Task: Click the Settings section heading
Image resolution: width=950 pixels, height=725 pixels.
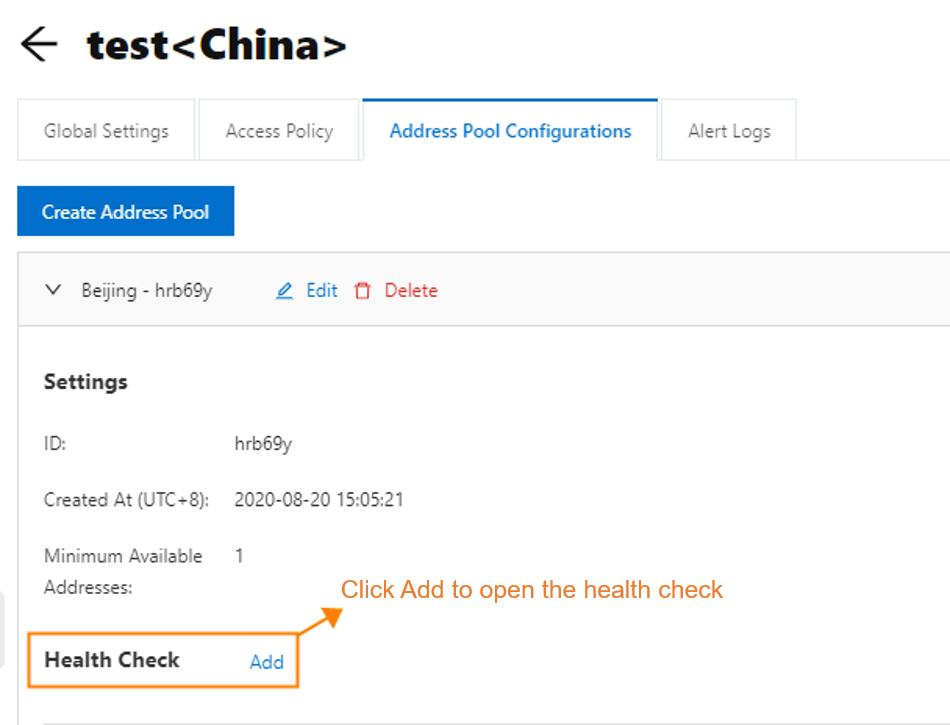Action: [85, 382]
